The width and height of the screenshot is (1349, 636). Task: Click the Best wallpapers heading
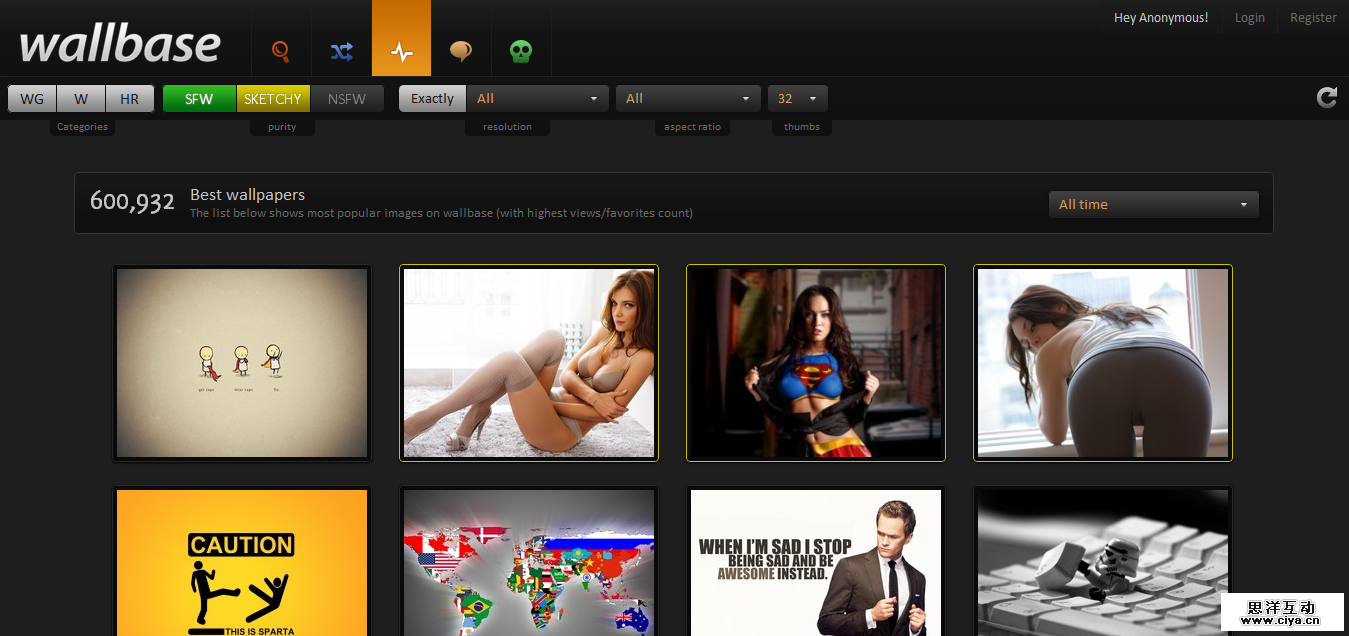pos(247,194)
